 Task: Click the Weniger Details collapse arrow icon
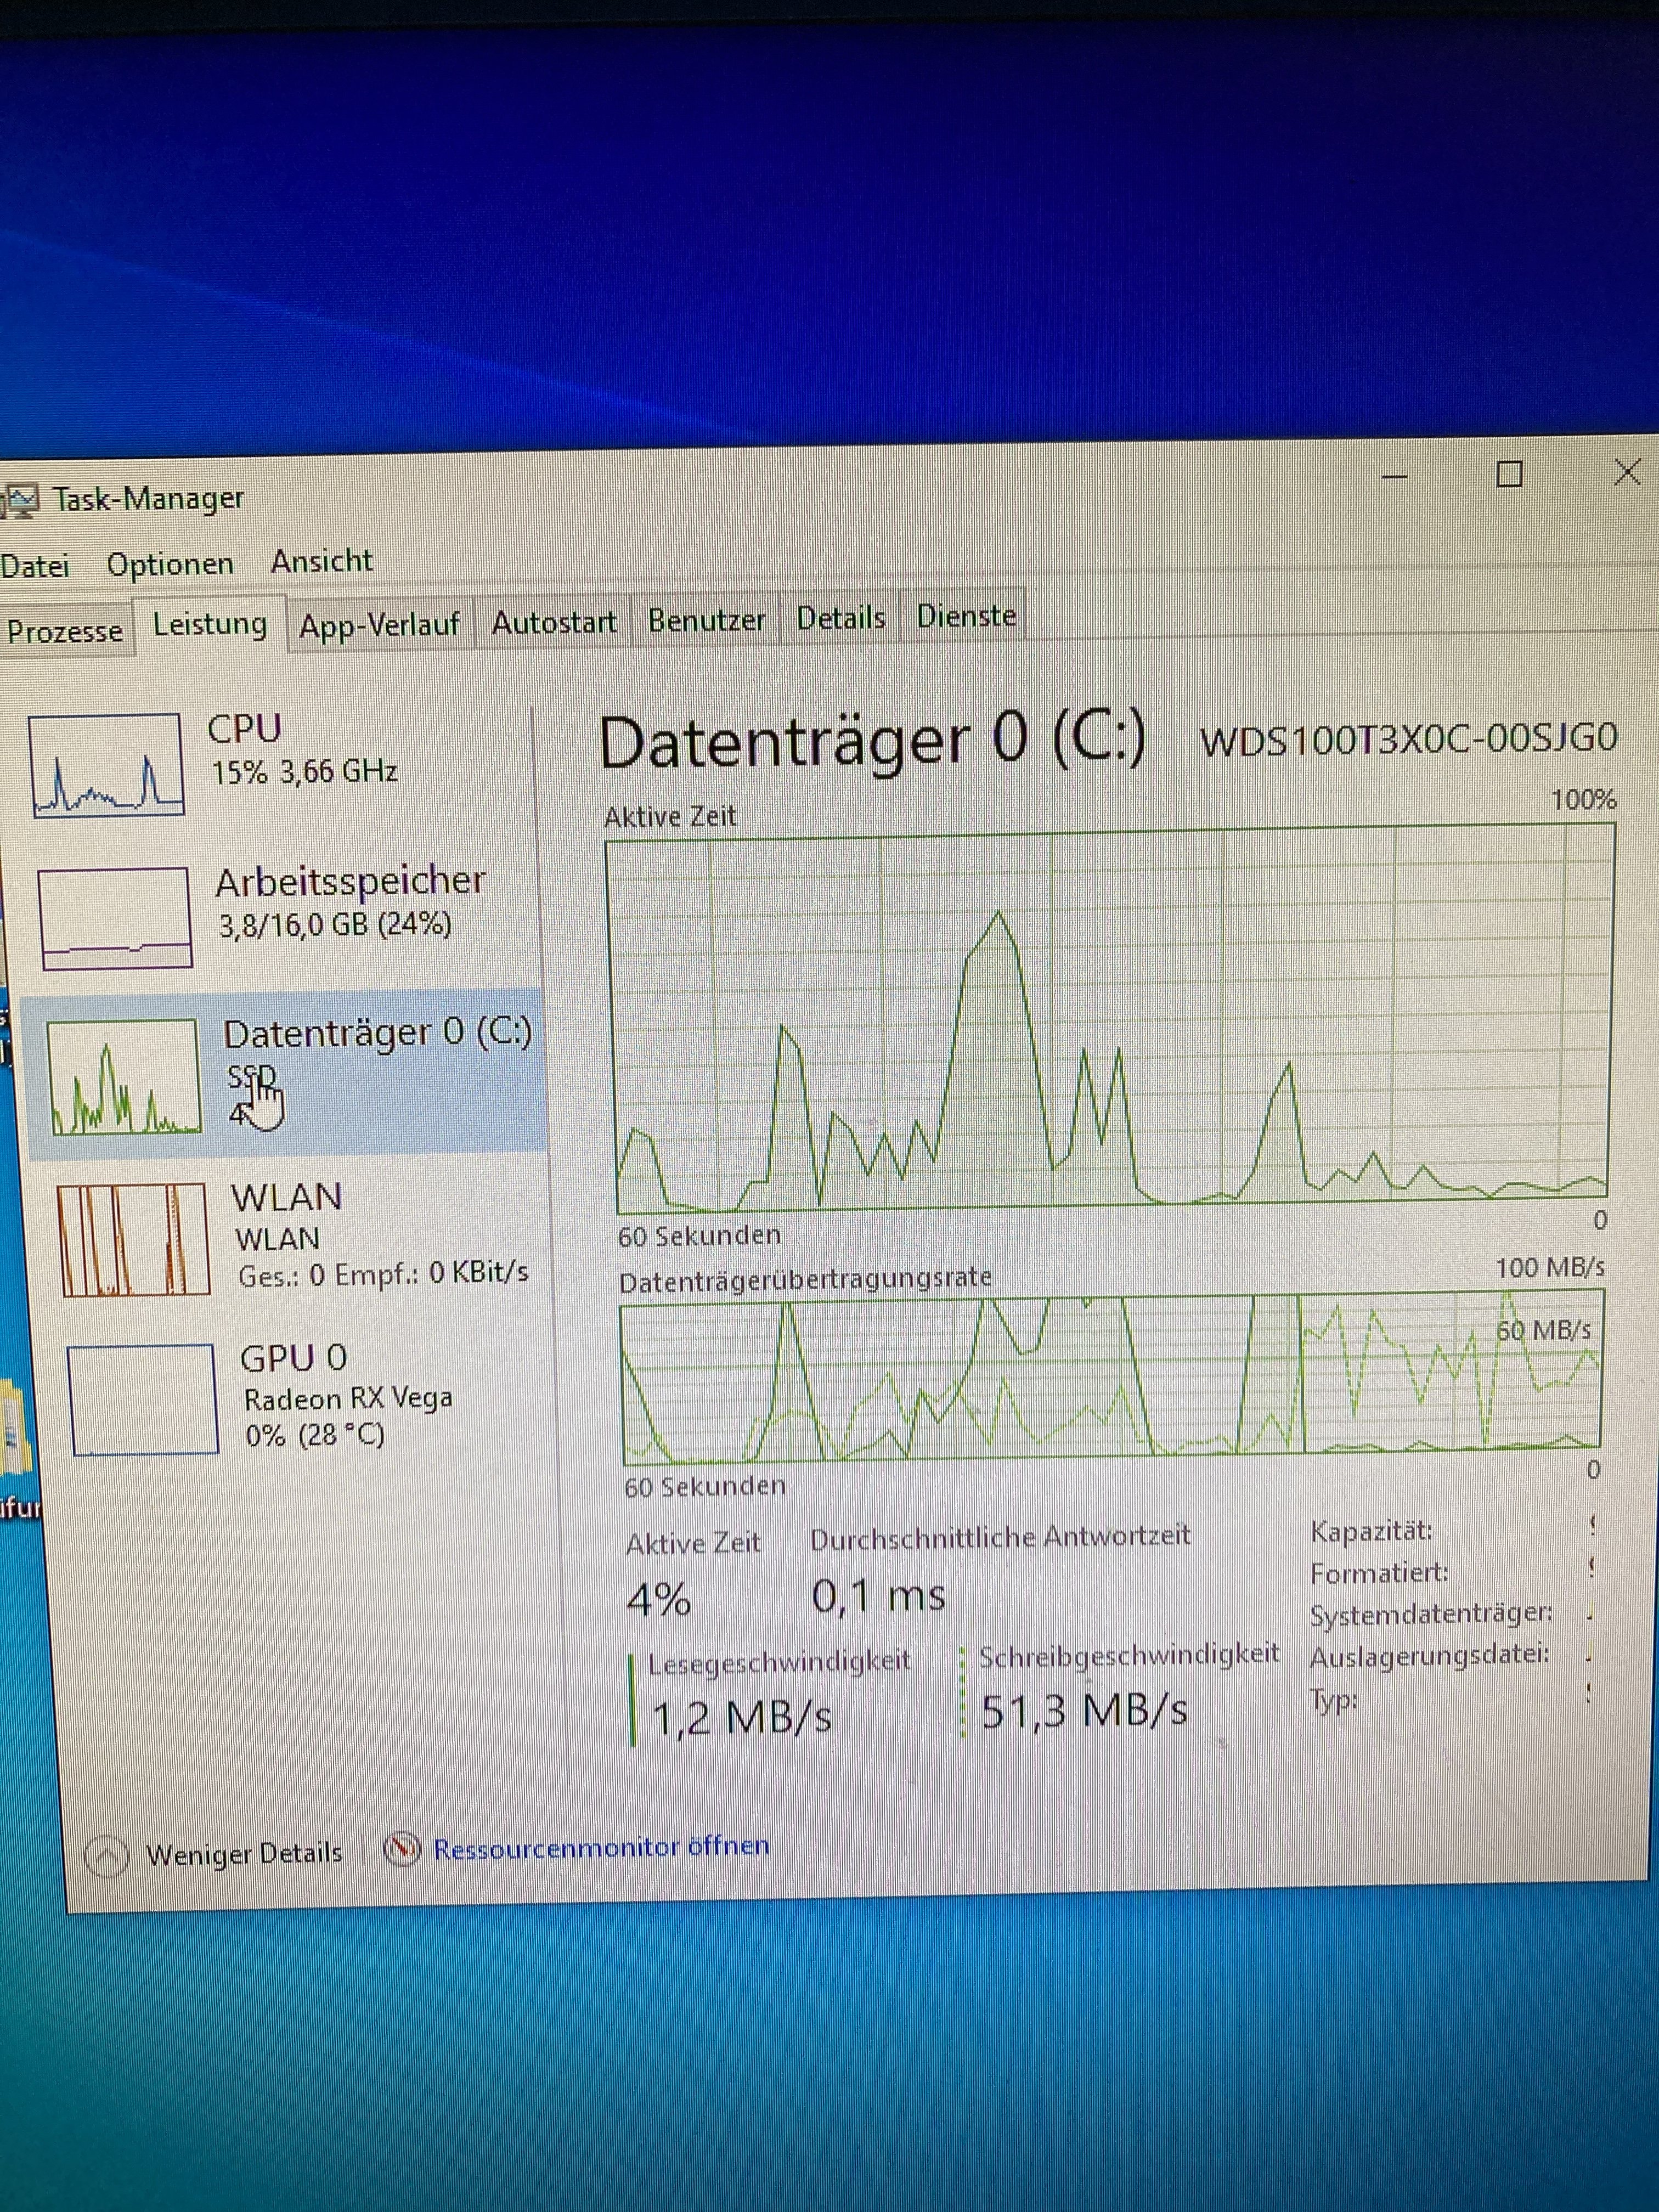tap(107, 1856)
